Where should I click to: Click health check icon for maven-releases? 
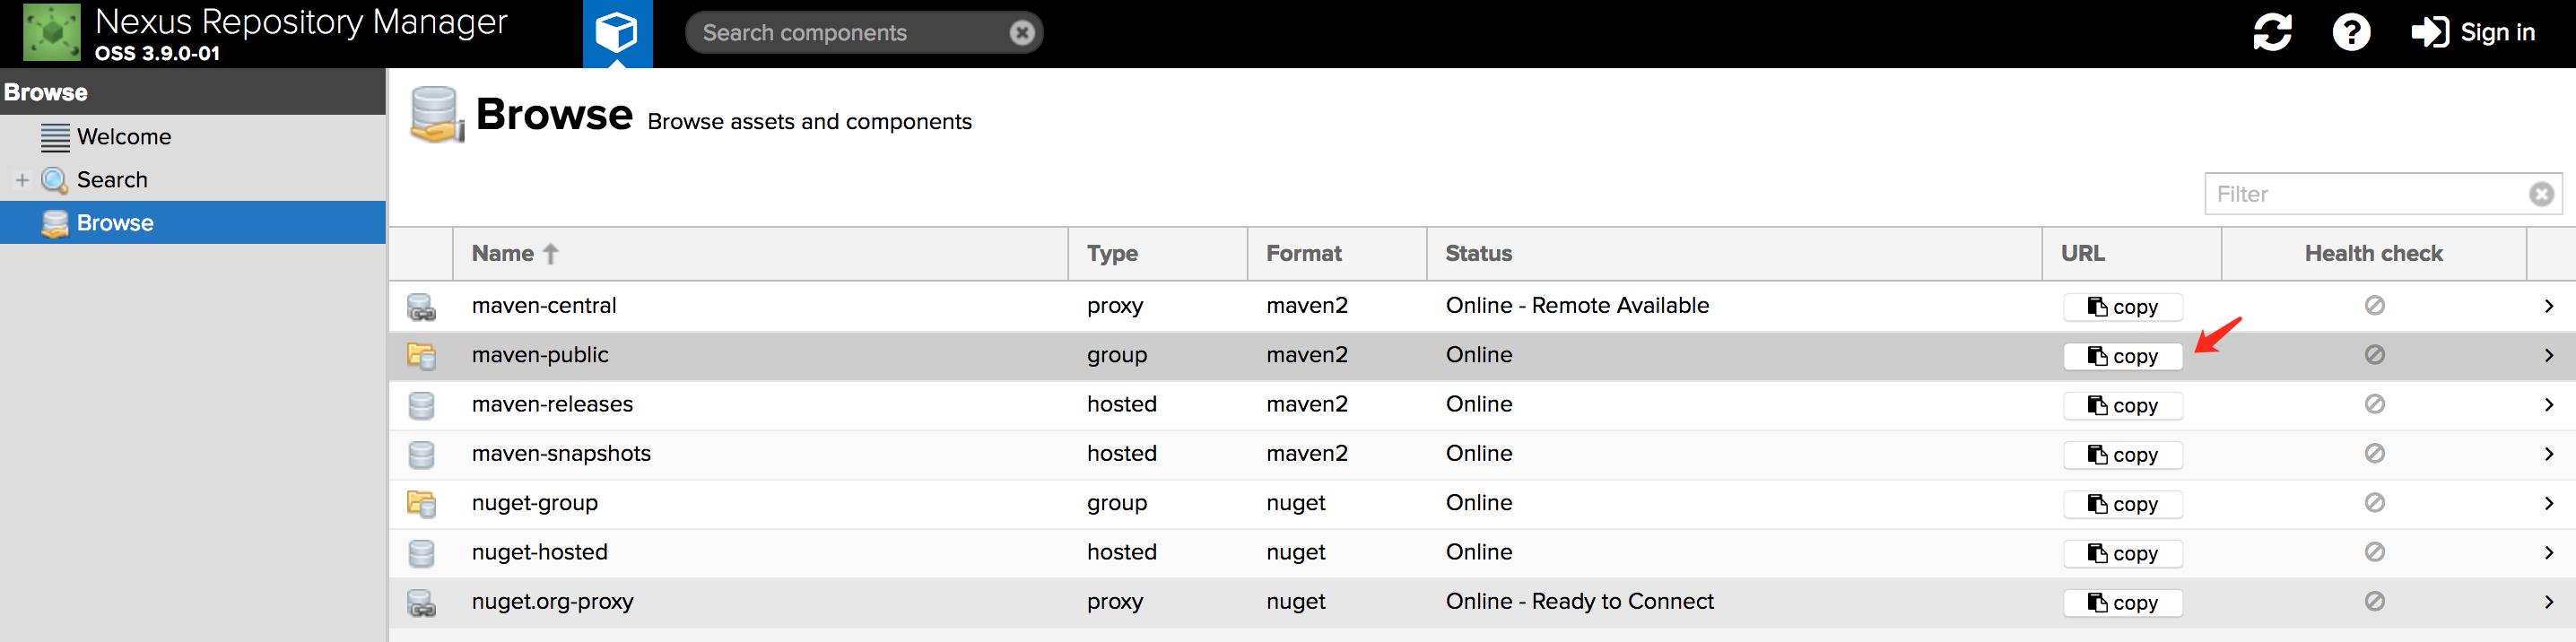tap(2374, 403)
